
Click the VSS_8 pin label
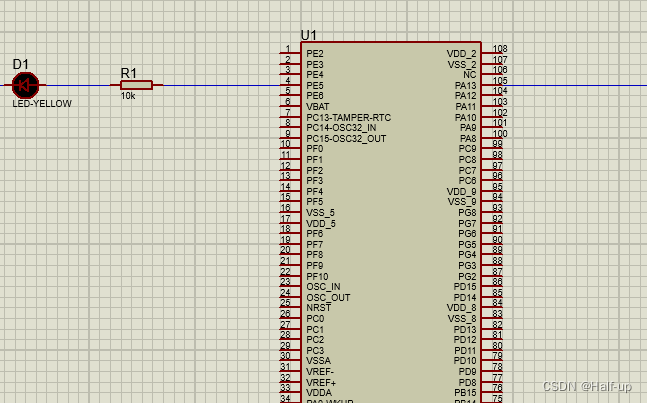[462, 319]
